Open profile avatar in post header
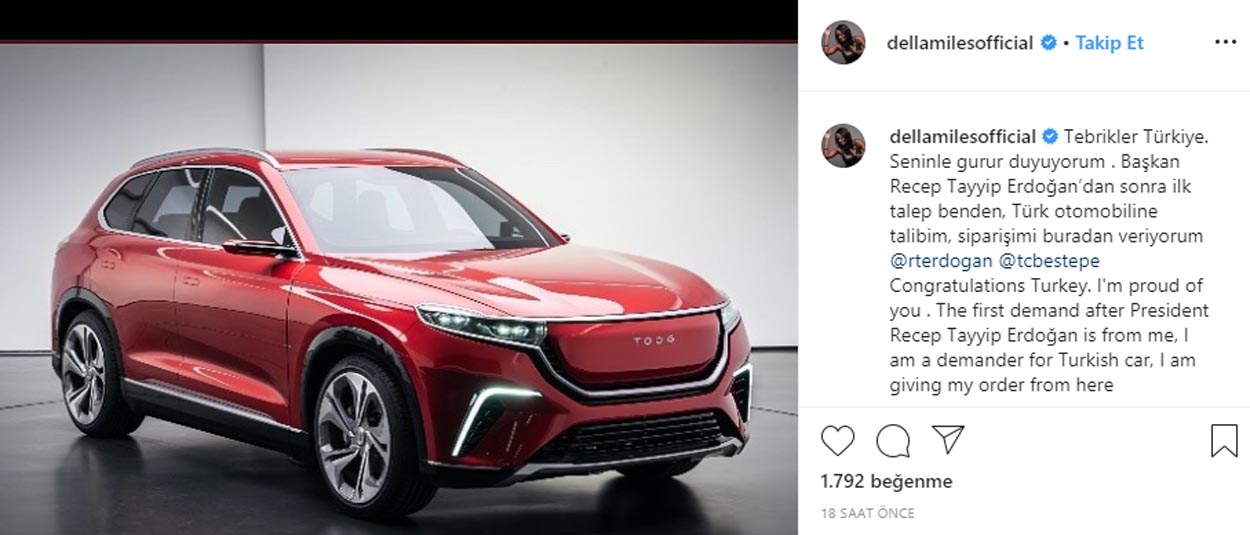 click(x=843, y=42)
